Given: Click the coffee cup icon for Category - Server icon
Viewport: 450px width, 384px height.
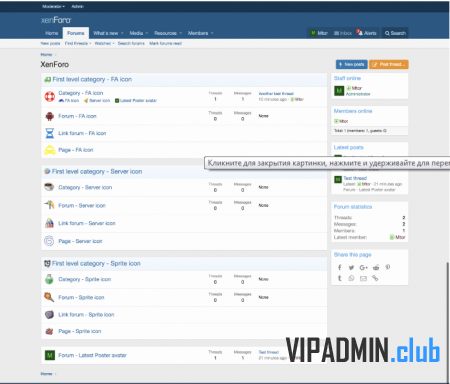Looking at the screenshot, I should (x=49, y=187).
